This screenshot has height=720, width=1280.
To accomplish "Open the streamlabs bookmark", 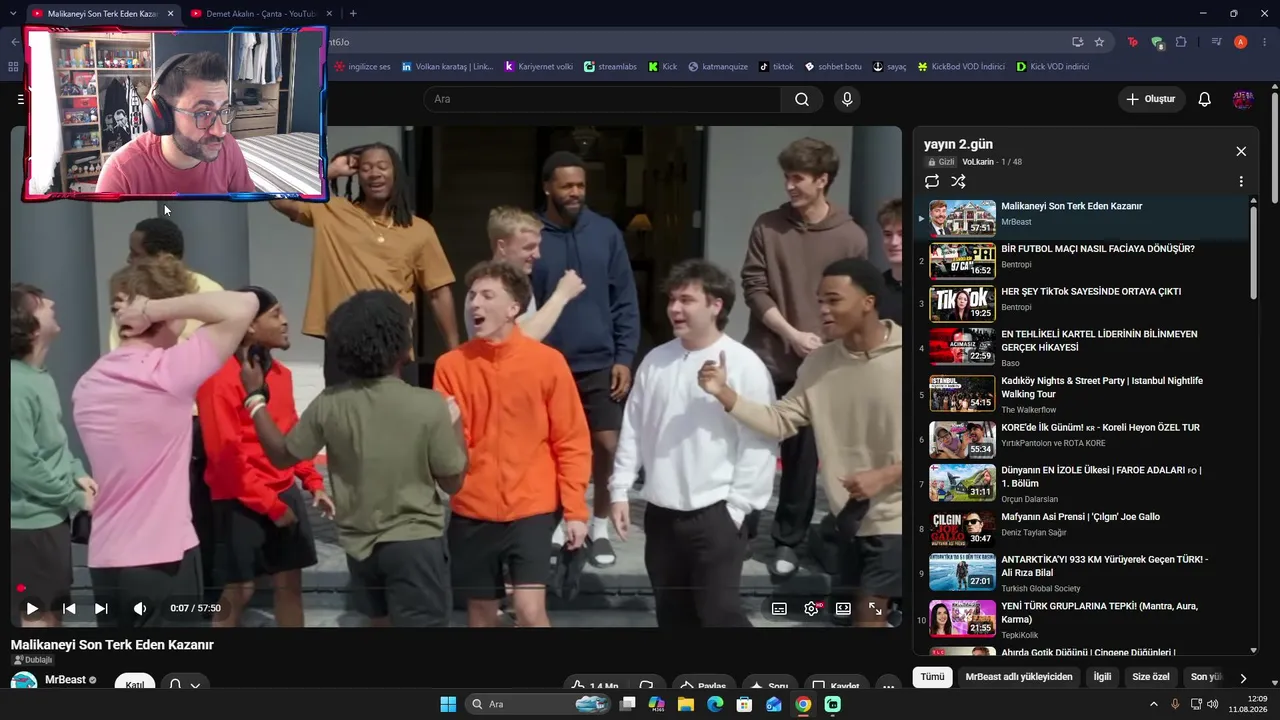I will click(610, 67).
